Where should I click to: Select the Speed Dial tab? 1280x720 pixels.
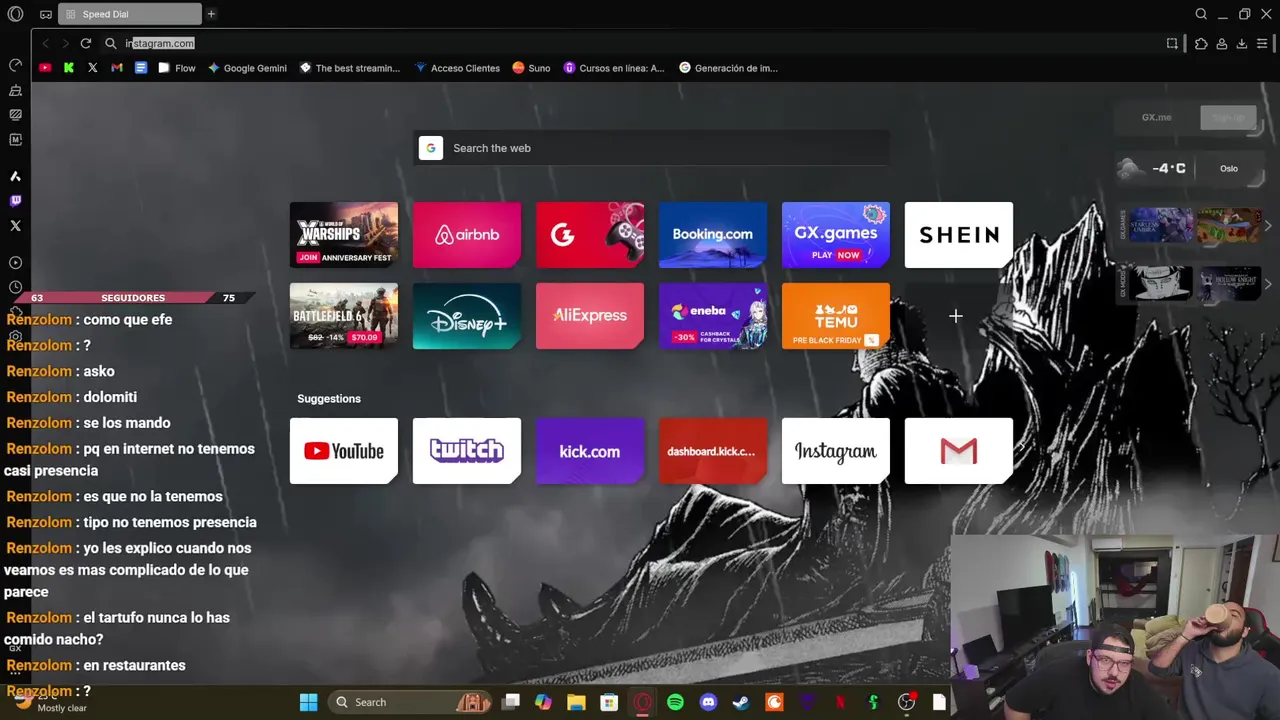click(x=130, y=14)
